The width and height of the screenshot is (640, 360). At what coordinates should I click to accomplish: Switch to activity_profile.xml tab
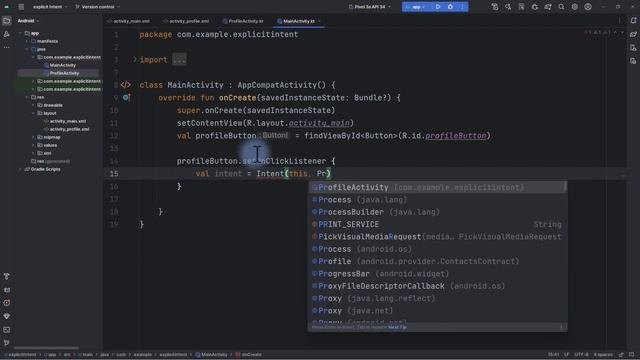coord(186,21)
